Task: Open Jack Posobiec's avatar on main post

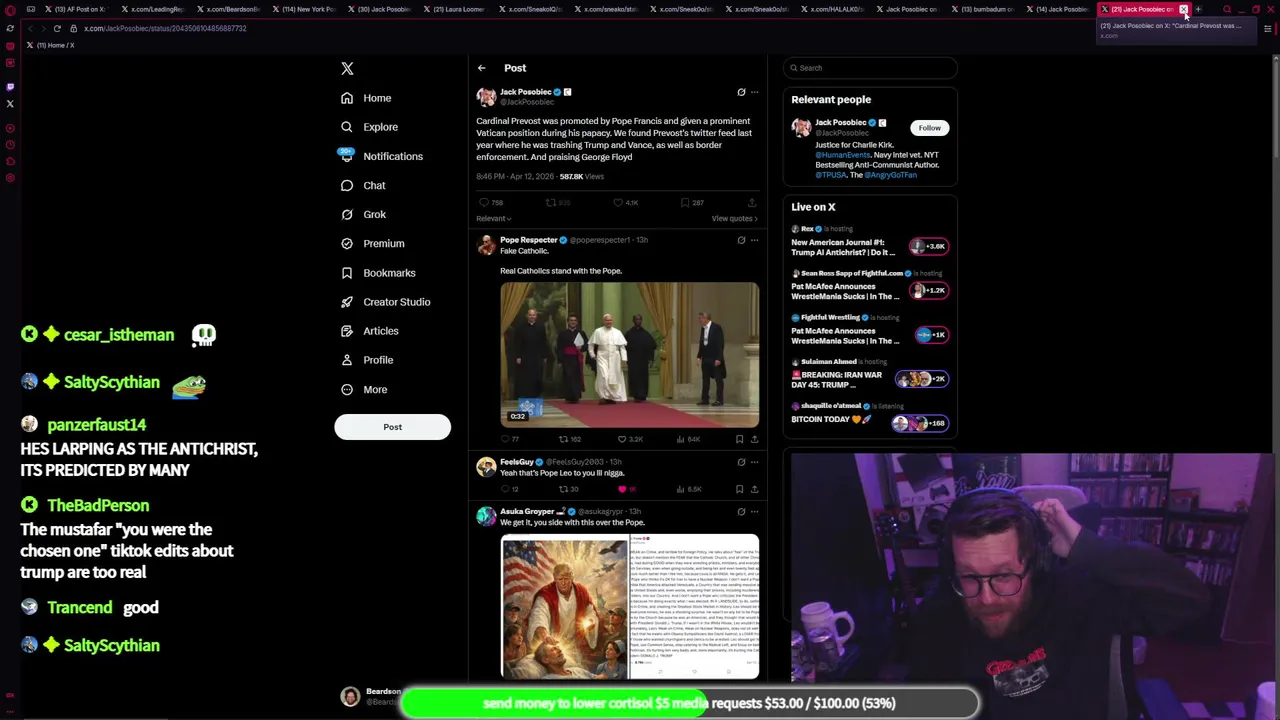Action: point(486,97)
